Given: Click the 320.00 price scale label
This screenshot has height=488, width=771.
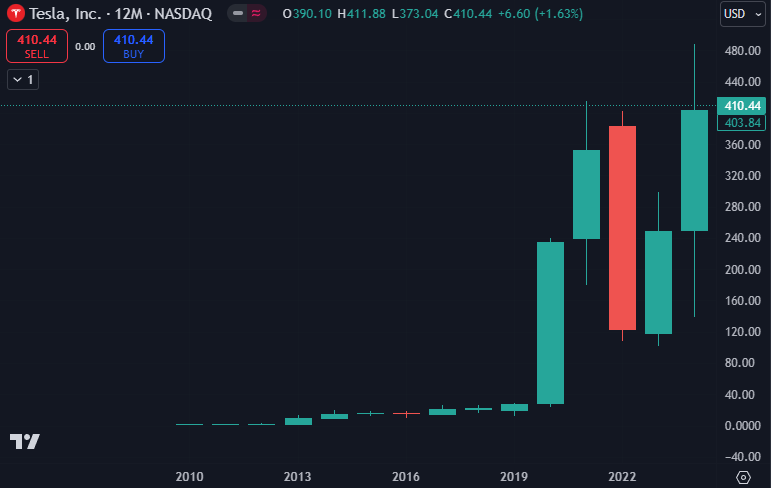Looking at the screenshot, I should pos(742,176).
